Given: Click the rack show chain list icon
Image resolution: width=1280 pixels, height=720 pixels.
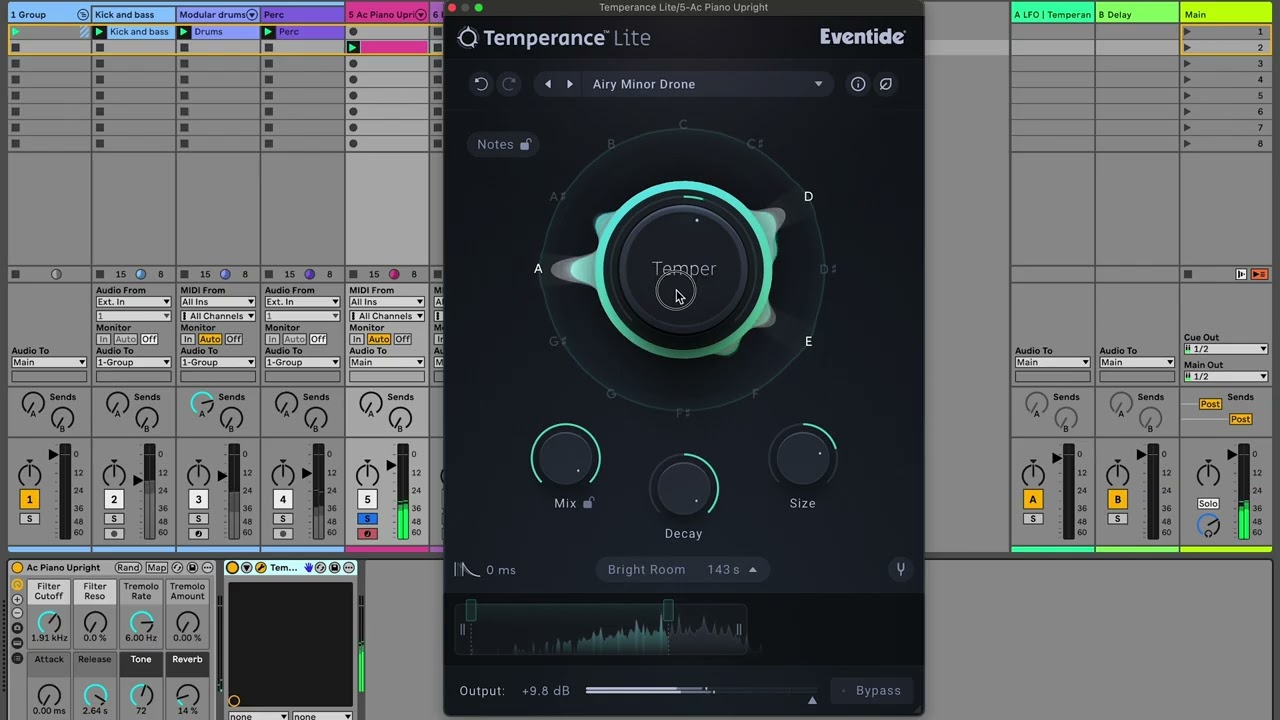Looking at the screenshot, I should [x=17, y=658].
